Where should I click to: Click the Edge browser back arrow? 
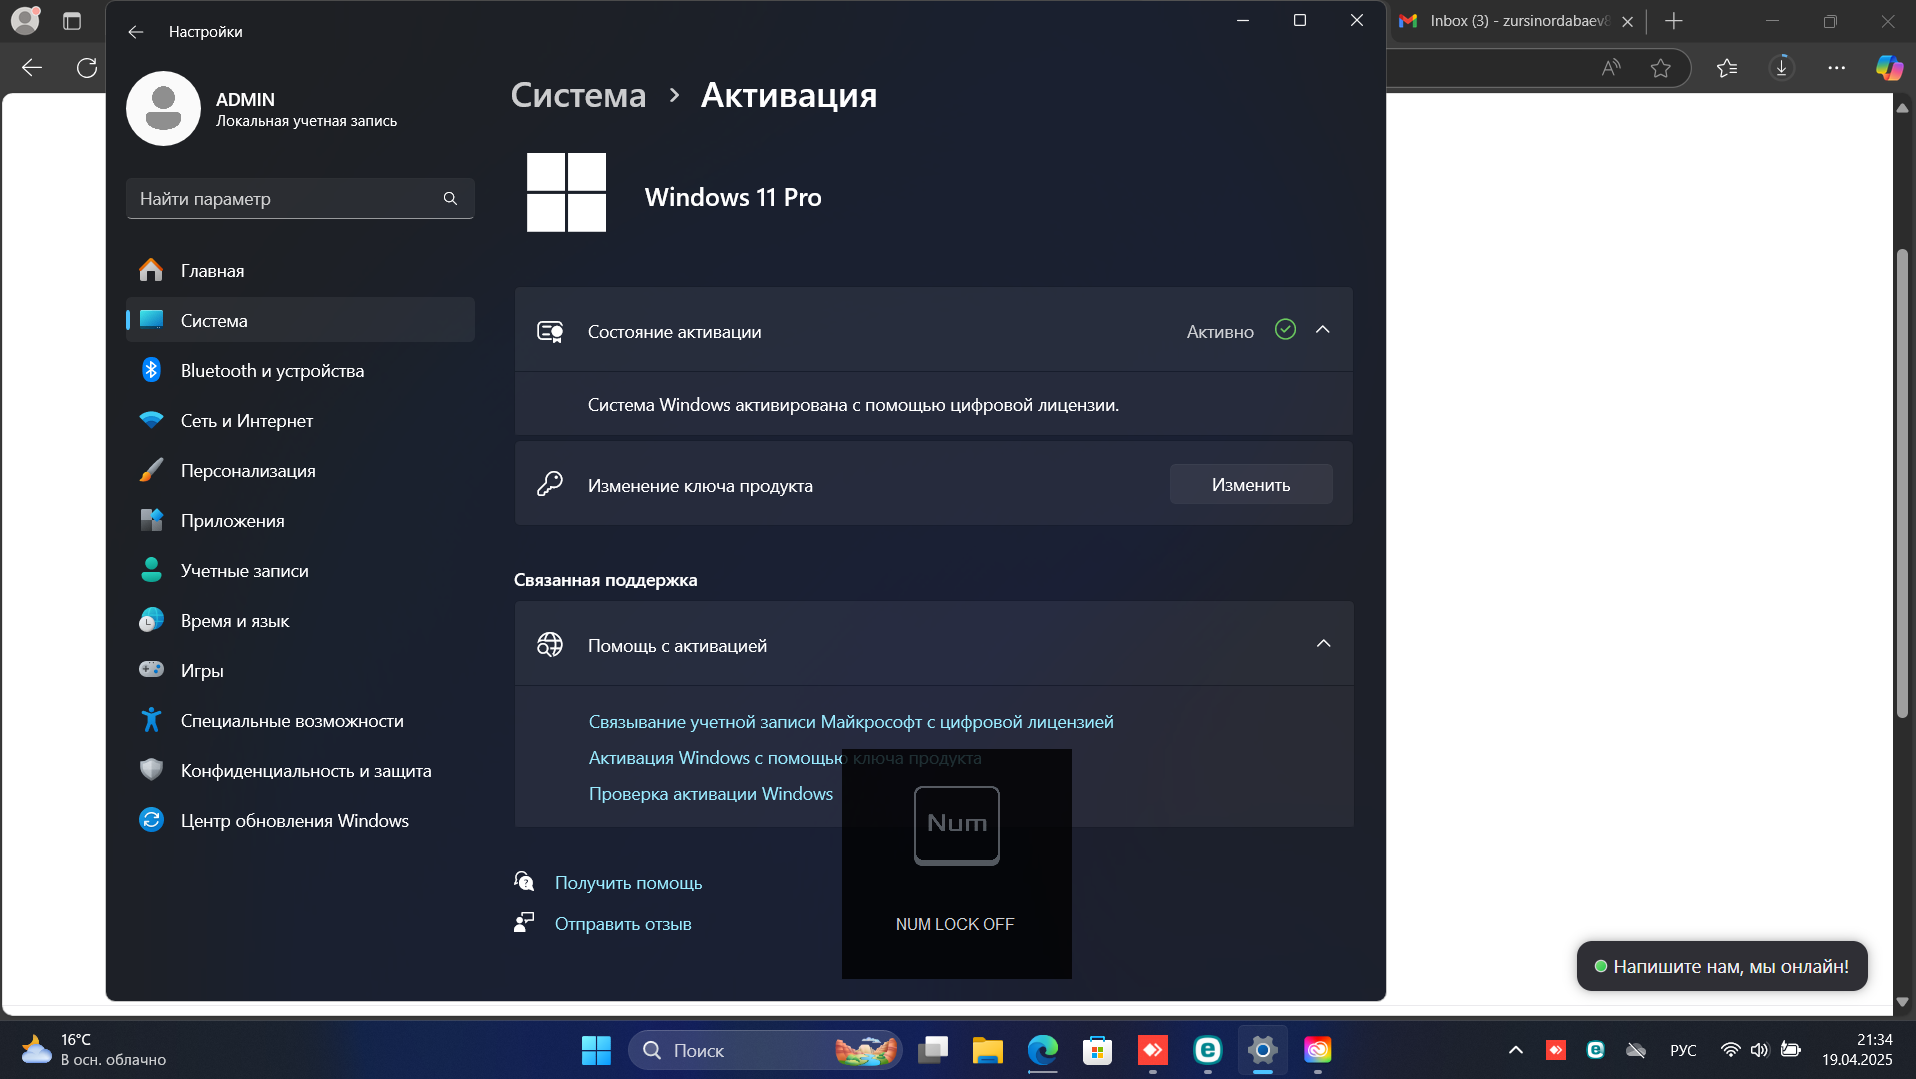(x=32, y=68)
